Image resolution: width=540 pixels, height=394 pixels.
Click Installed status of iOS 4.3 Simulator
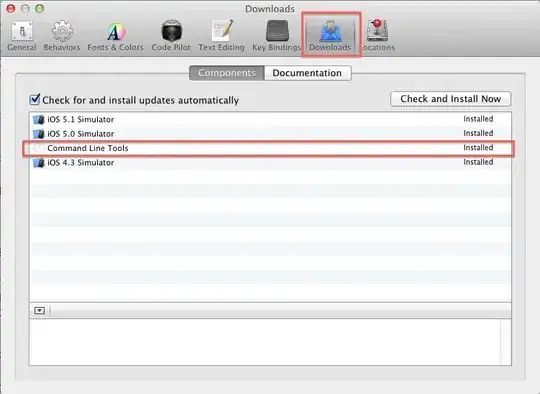[x=478, y=162]
